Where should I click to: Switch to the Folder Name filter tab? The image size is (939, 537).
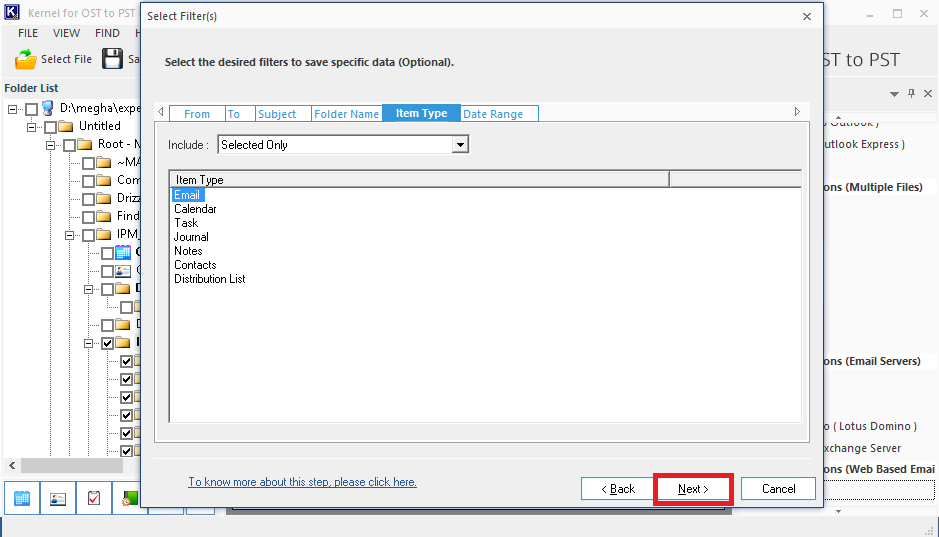[x=347, y=114]
